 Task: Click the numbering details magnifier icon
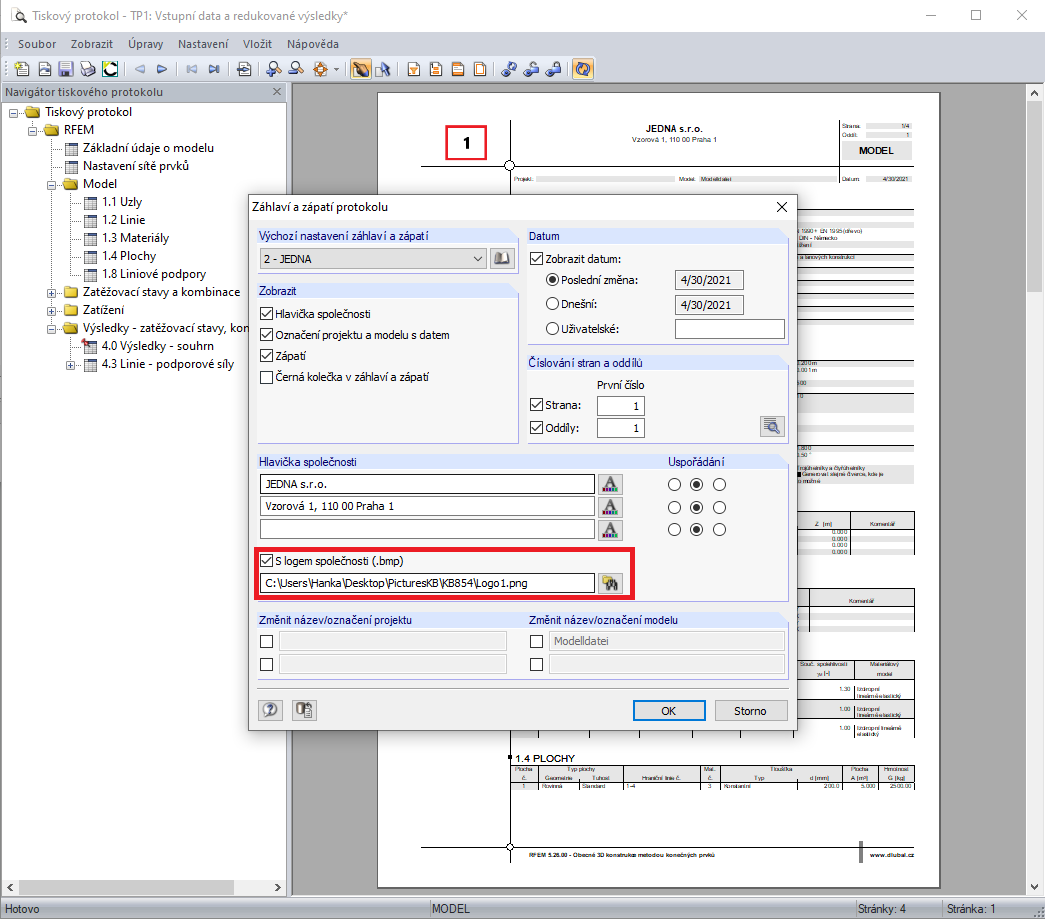point(772,427)
